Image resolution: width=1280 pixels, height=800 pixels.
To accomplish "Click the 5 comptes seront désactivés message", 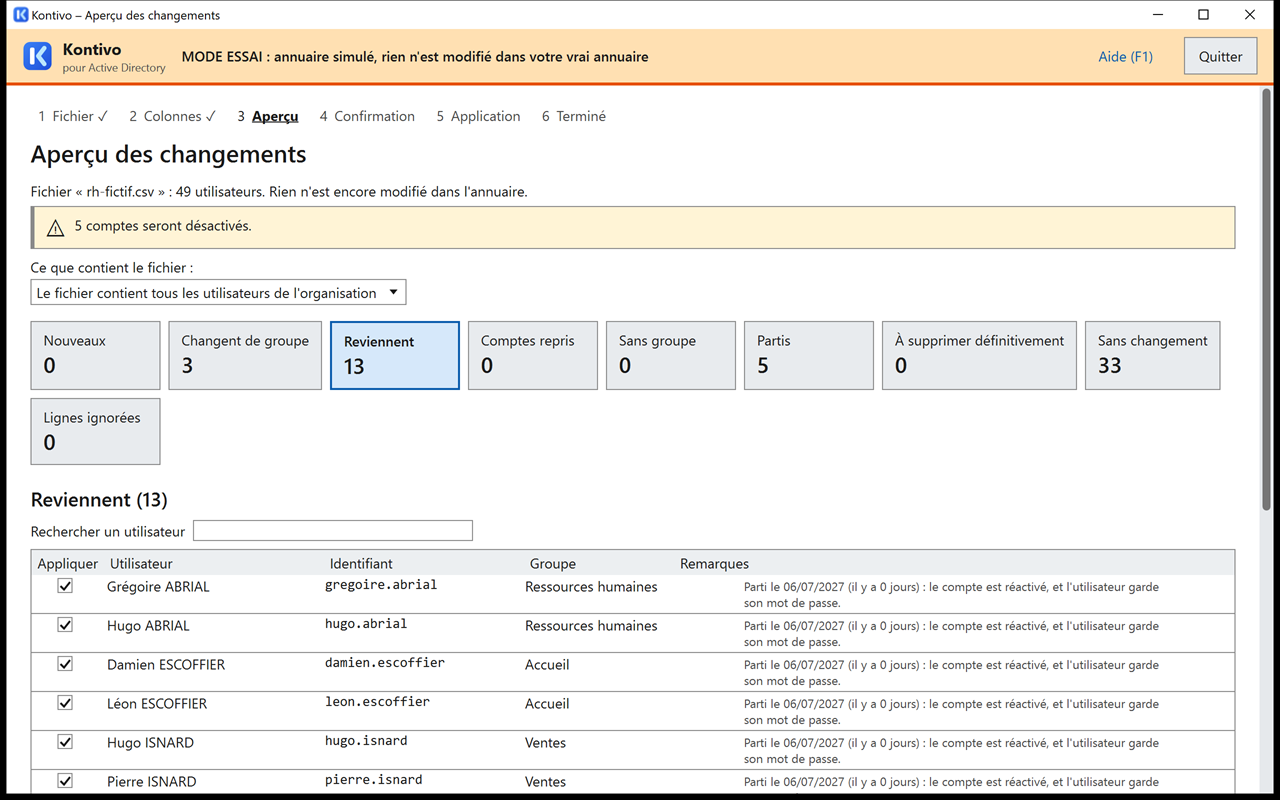I will [x=163, y=226].
